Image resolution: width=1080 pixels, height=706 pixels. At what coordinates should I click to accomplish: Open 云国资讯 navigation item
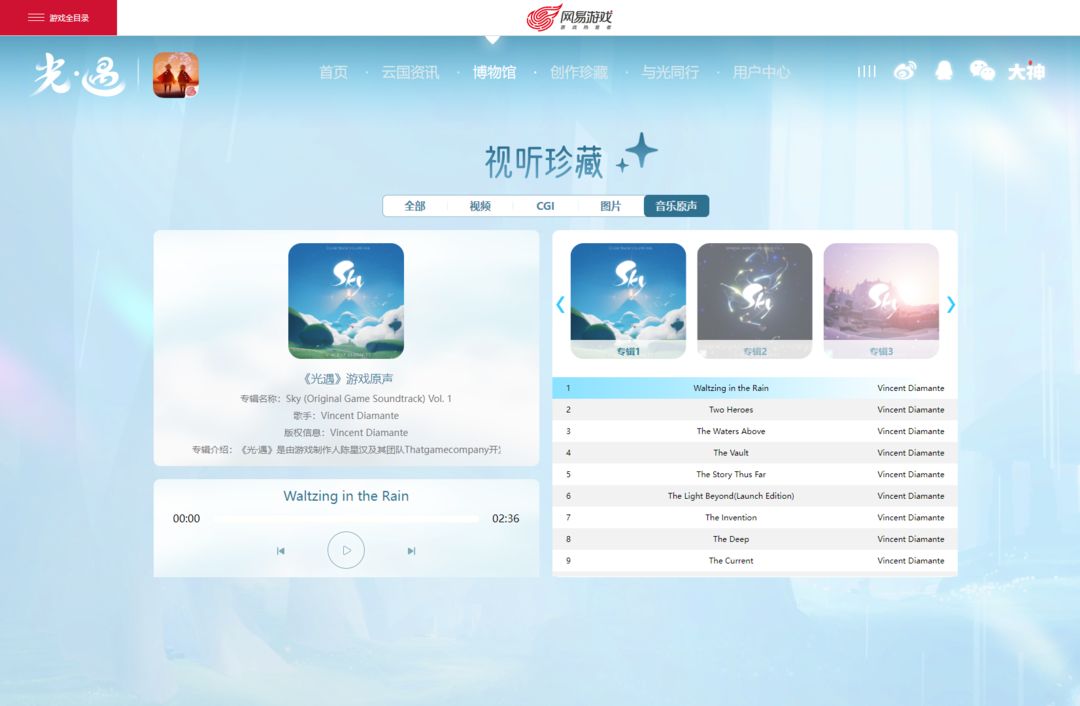coord(410,72)
